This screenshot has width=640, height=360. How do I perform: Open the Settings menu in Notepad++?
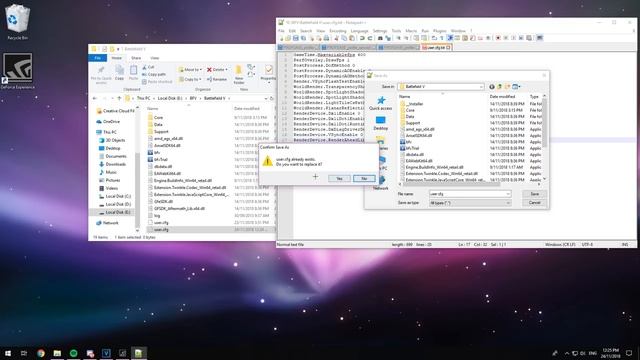tap(380, 31)
